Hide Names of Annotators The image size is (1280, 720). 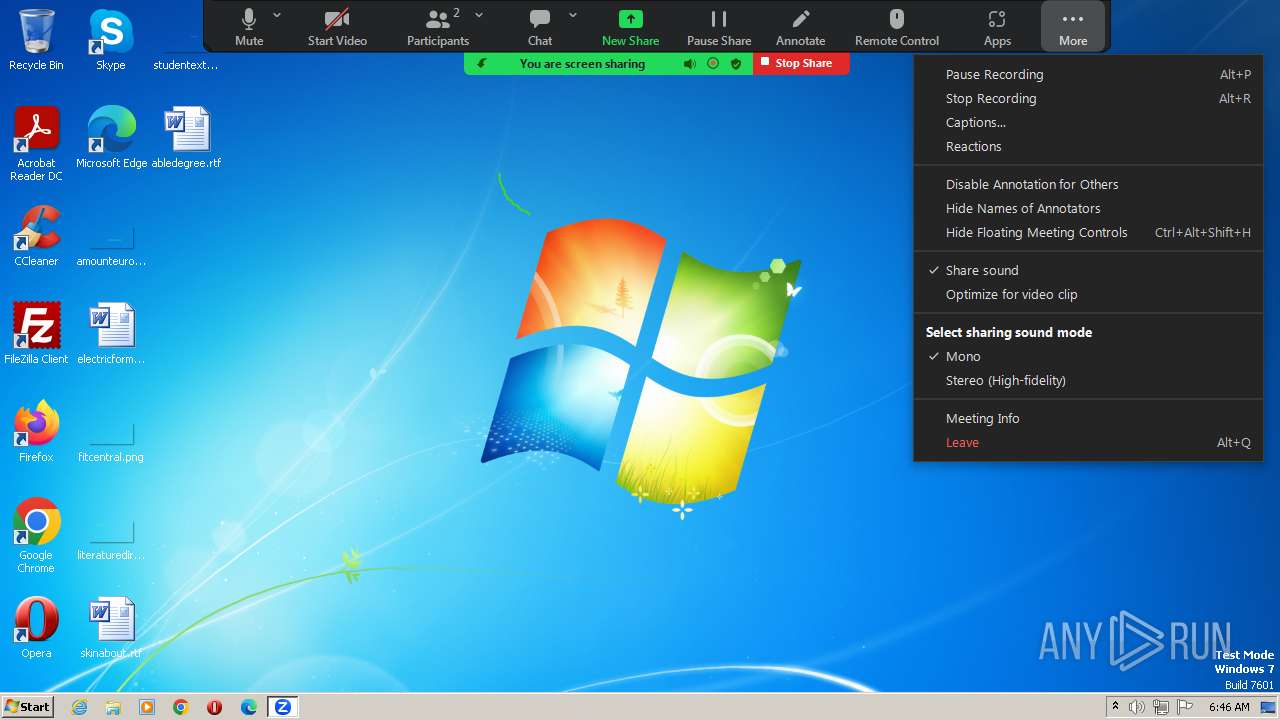point(1088,208)
